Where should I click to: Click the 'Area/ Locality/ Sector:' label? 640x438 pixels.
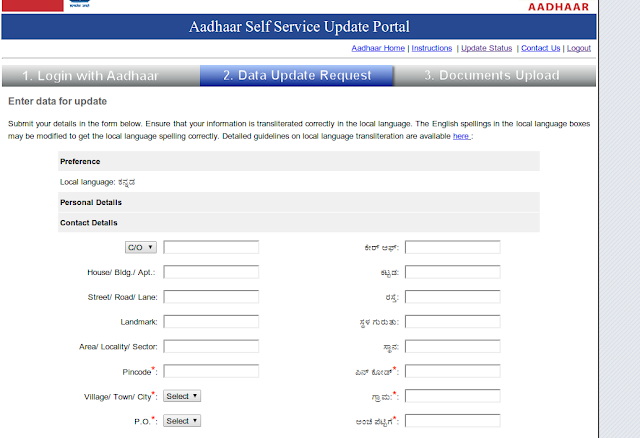point(118,347)
